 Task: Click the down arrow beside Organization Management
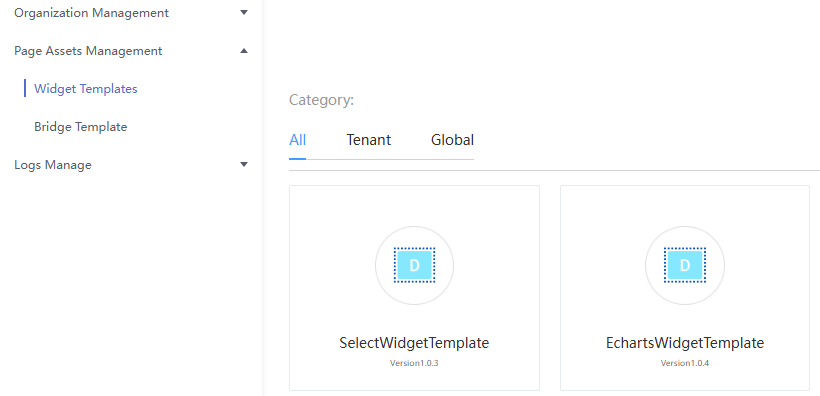(244, 13)
